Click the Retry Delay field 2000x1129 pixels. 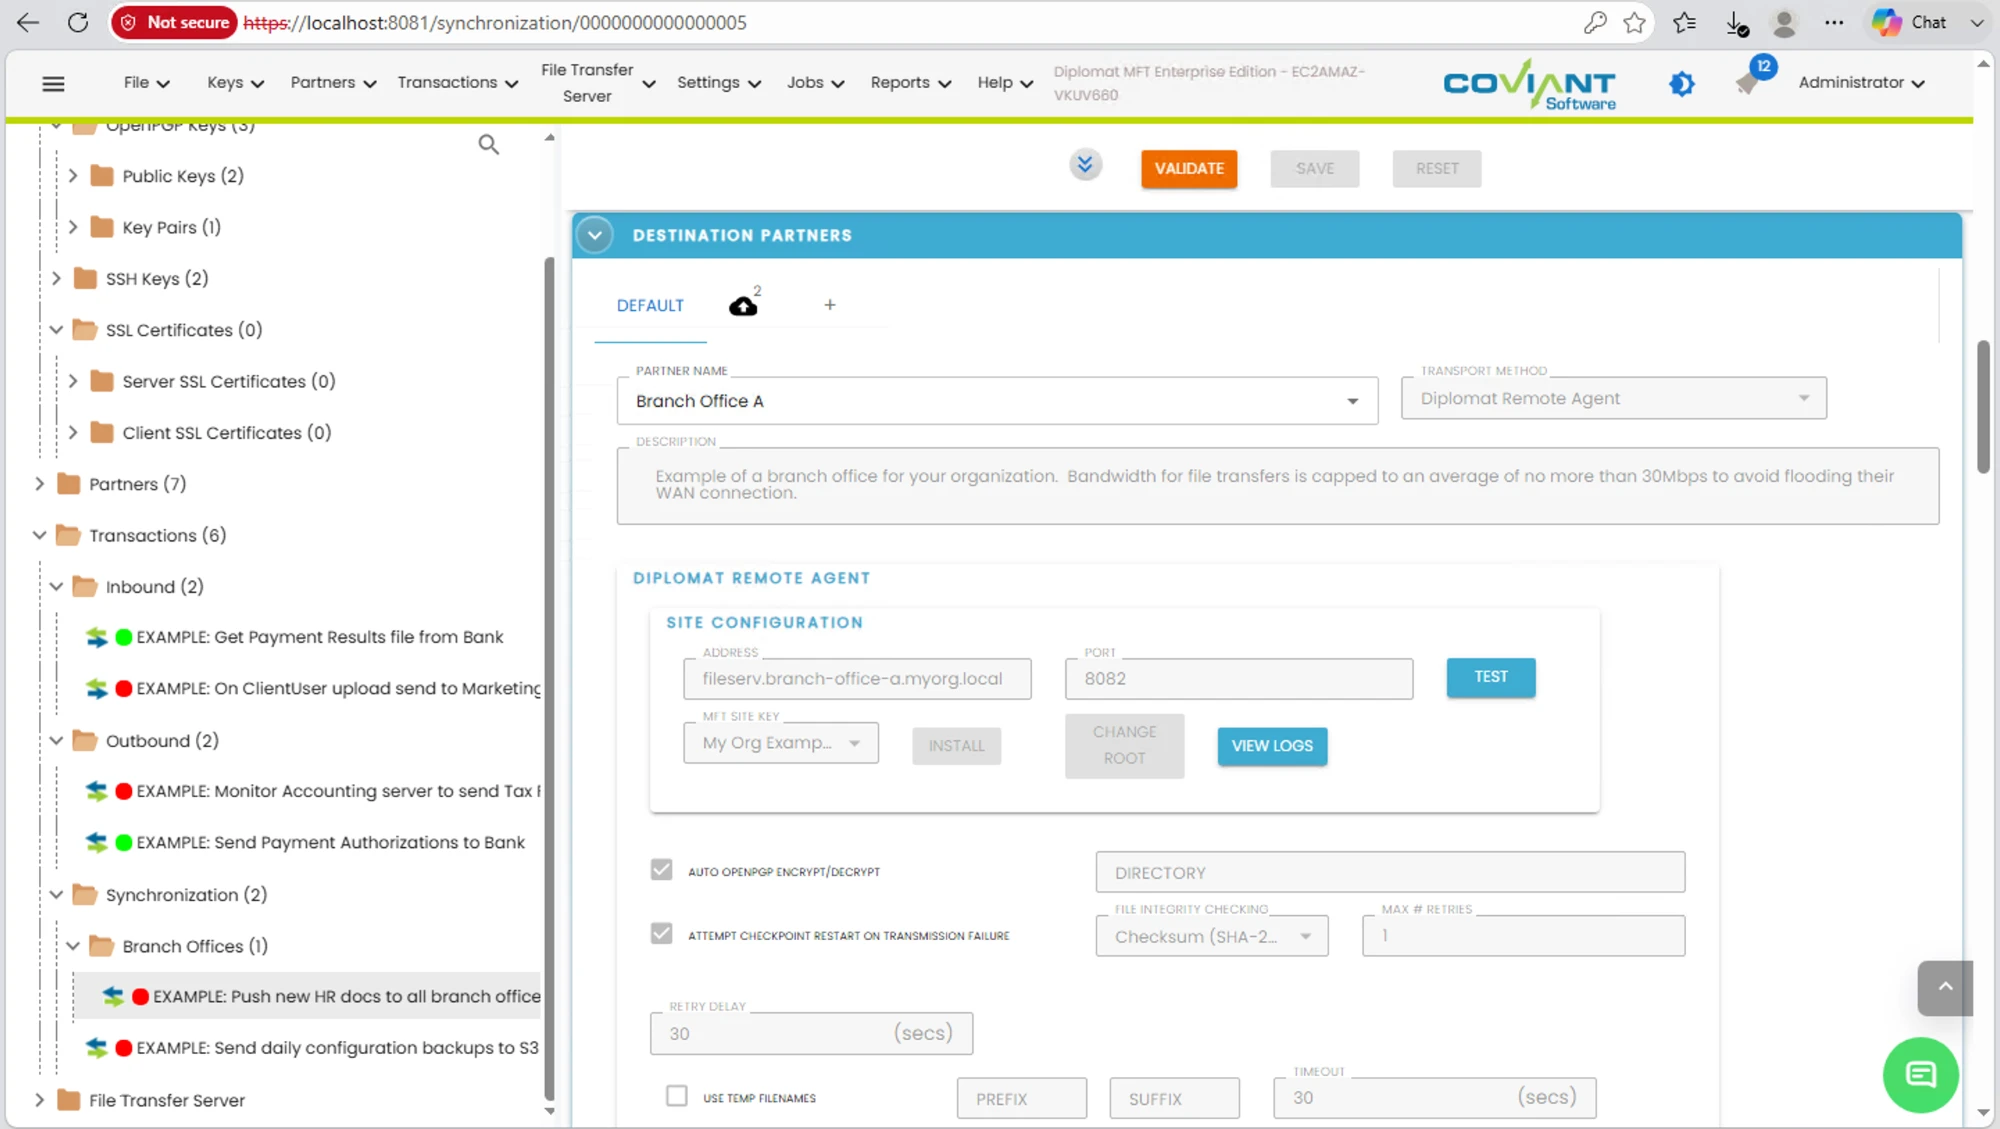click(811, 1034)
